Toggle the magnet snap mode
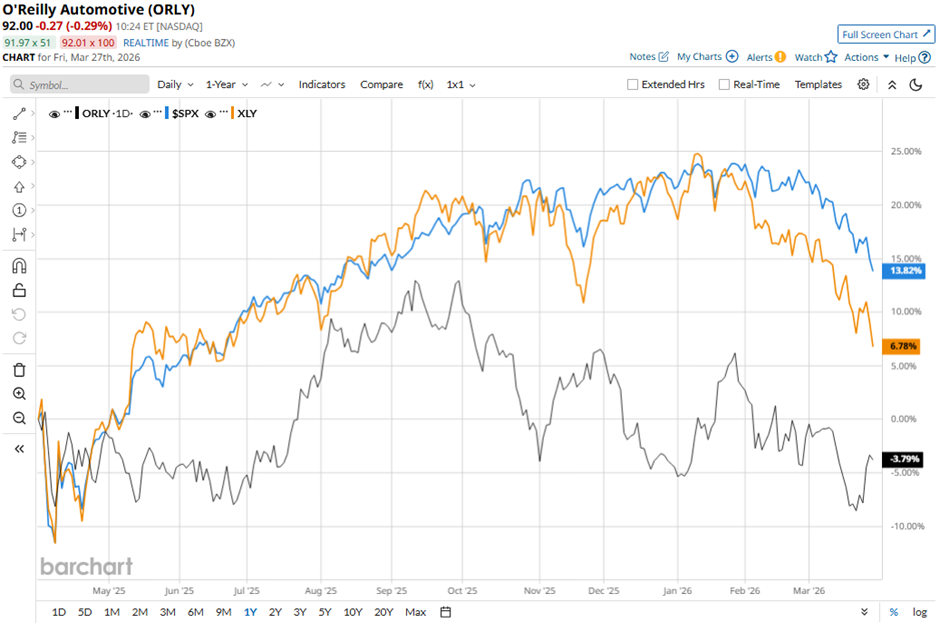The height and width of the screenshot is (623, 940). 19,266
